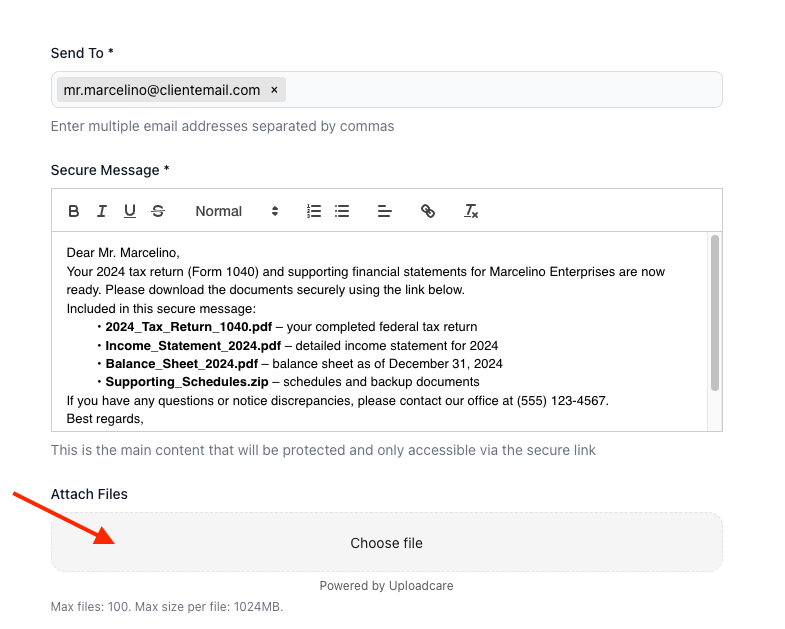This screenshot has width=785, height=629.
Task: Place cursor on the "Best regards," line
Action: [x=105, y=419]
